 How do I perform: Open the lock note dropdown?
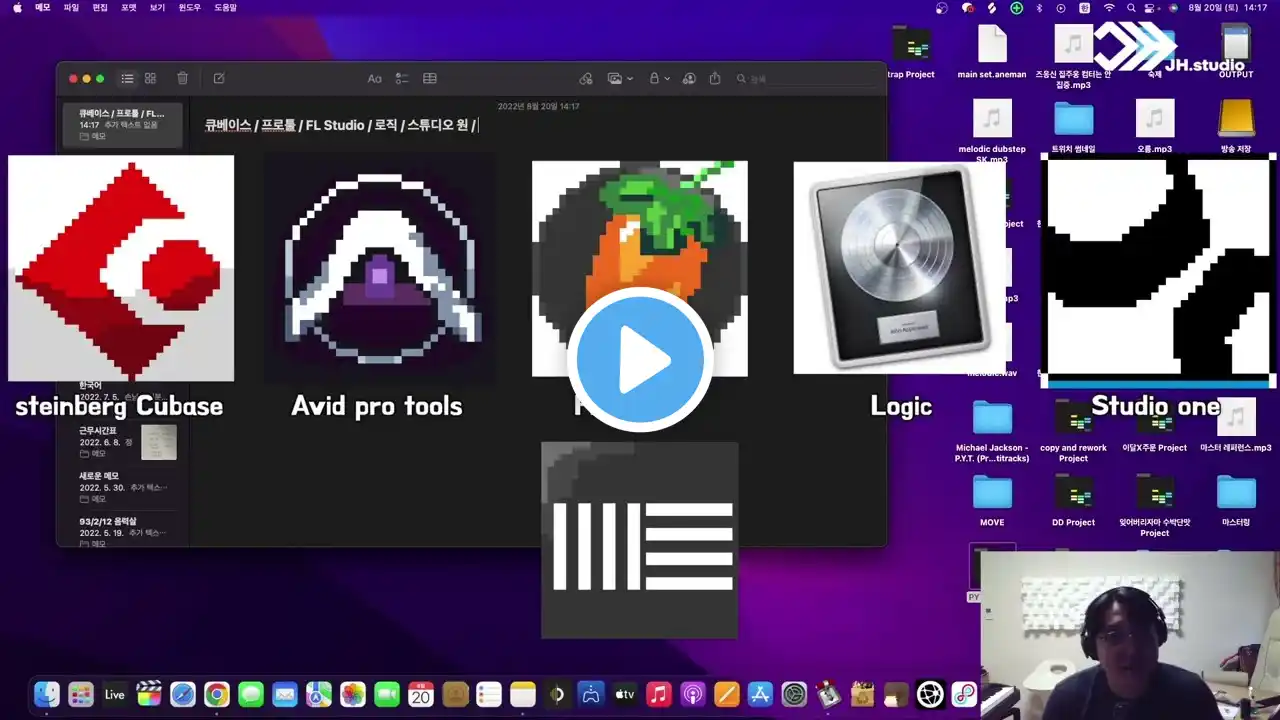659,78
